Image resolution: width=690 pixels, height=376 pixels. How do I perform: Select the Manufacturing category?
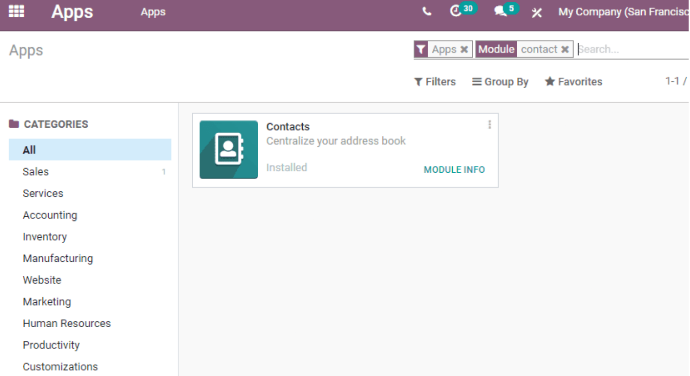pyautogui.click(x=90, y=258)
